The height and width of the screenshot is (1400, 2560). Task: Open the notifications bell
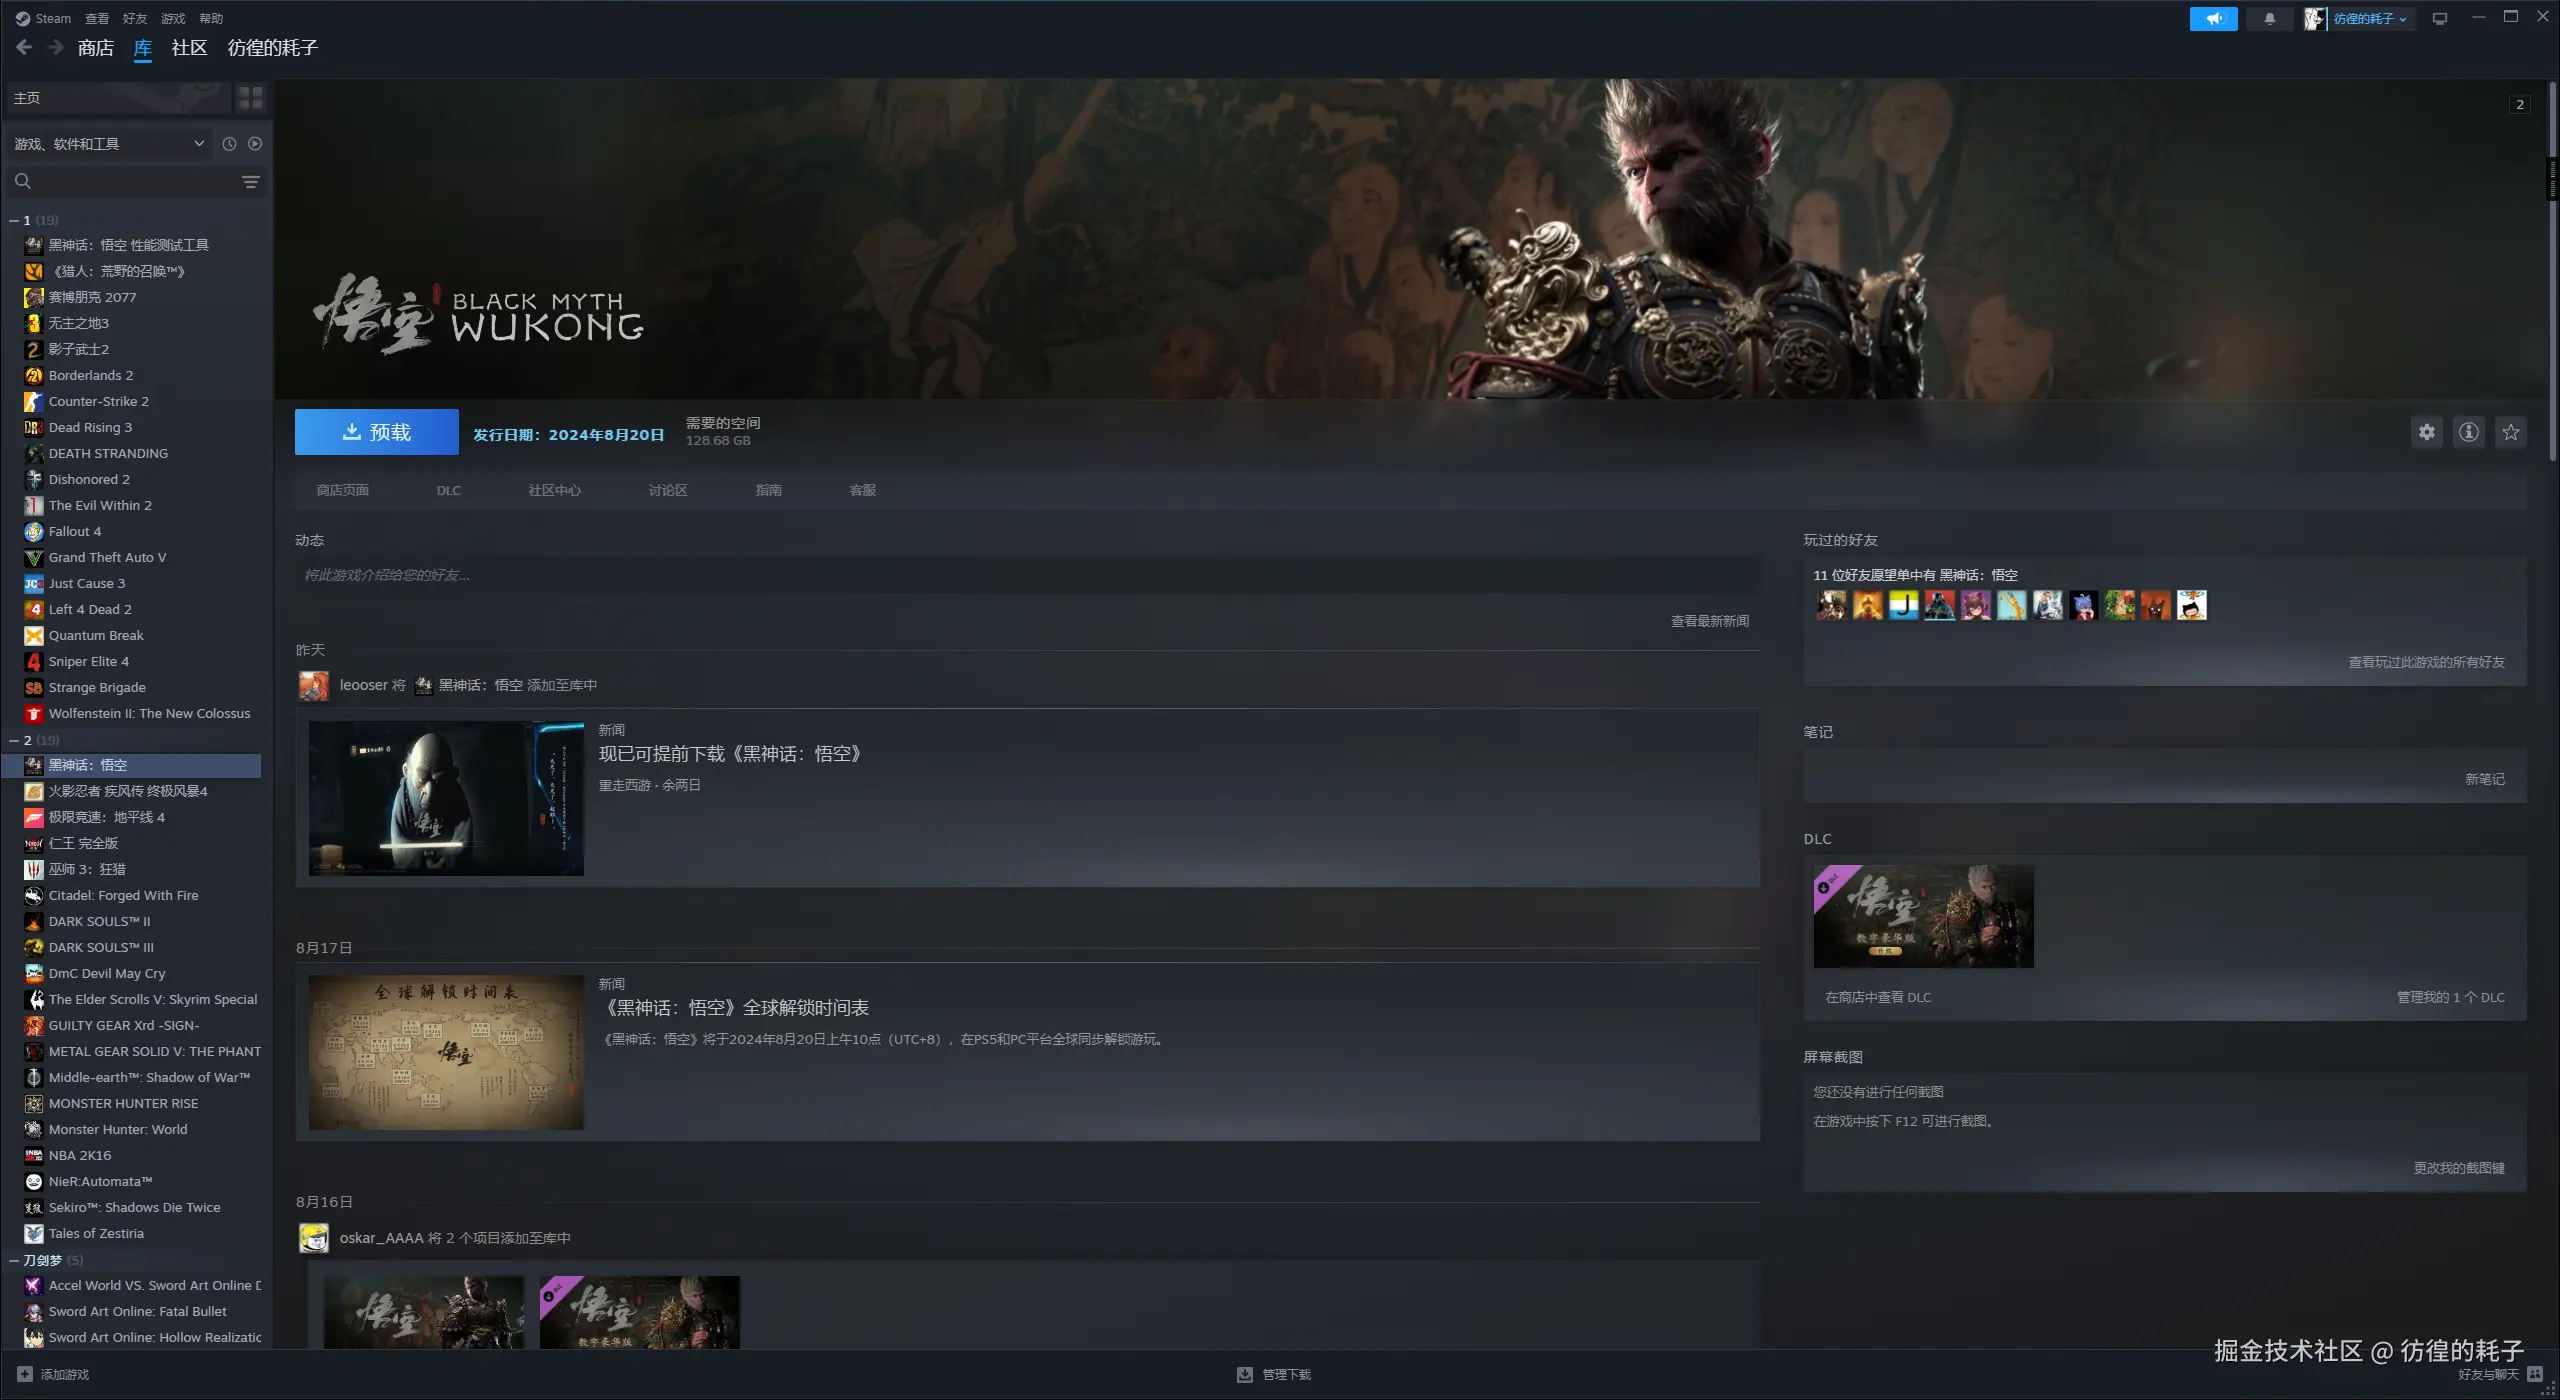pos(2269,18)
